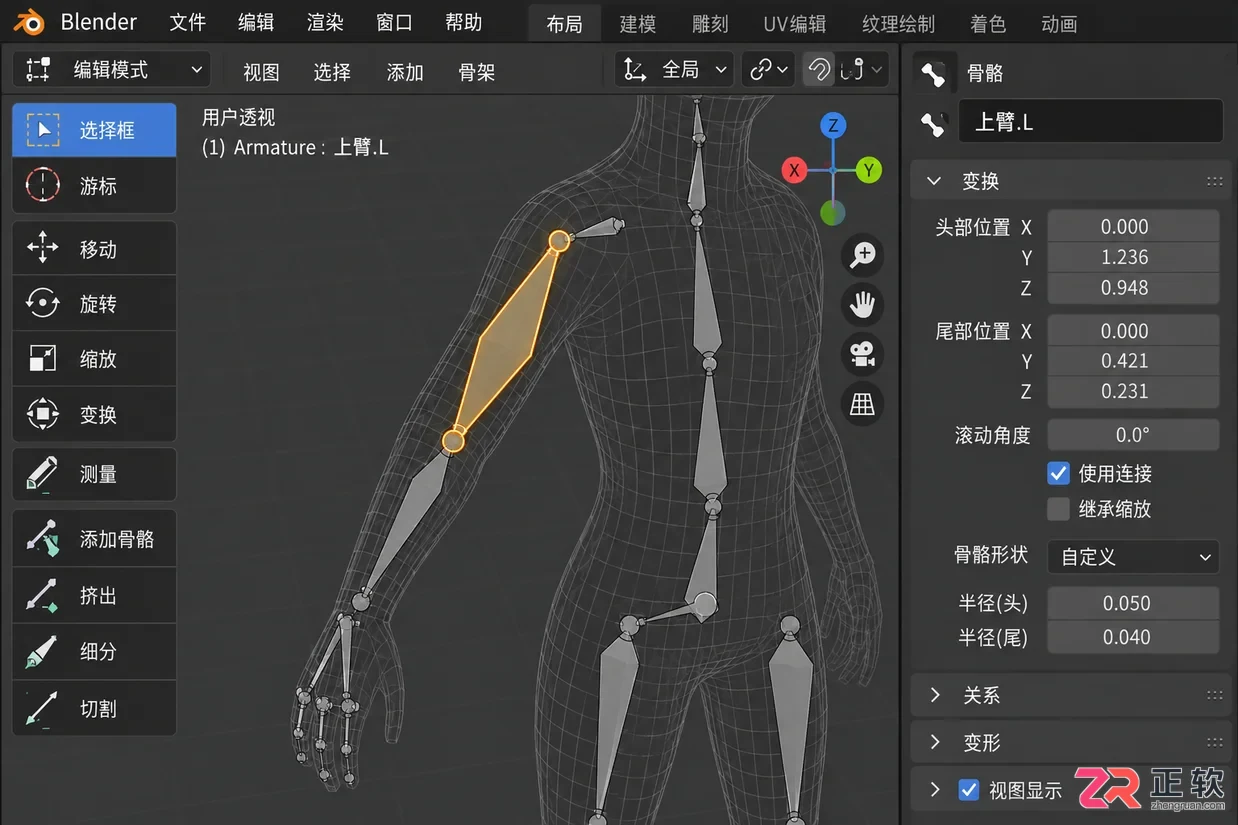
Task: Switch to the 建模 workspace tab
Action: pyautogui.click(x=638, y=24)
